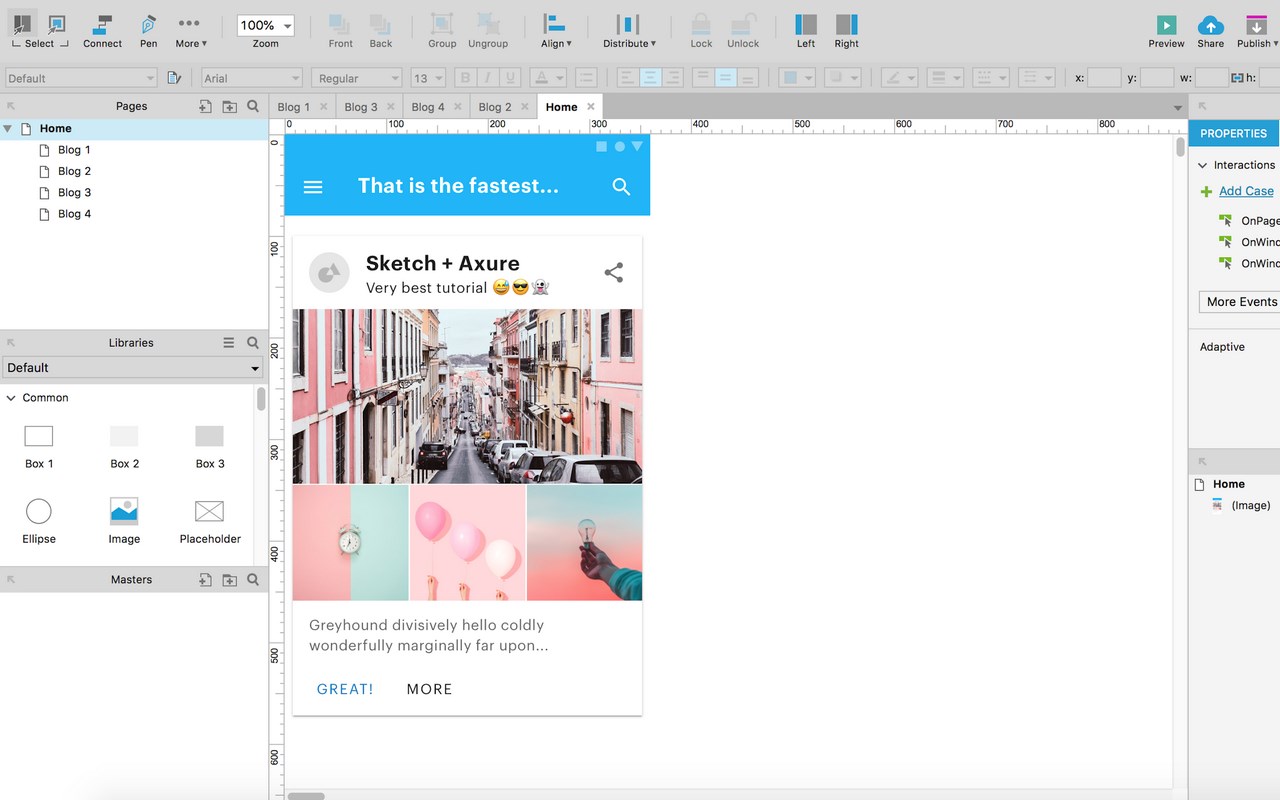Collapse the Home page tree node
This screenshot has height=800, width=1280.
click(x=8, y=128)
